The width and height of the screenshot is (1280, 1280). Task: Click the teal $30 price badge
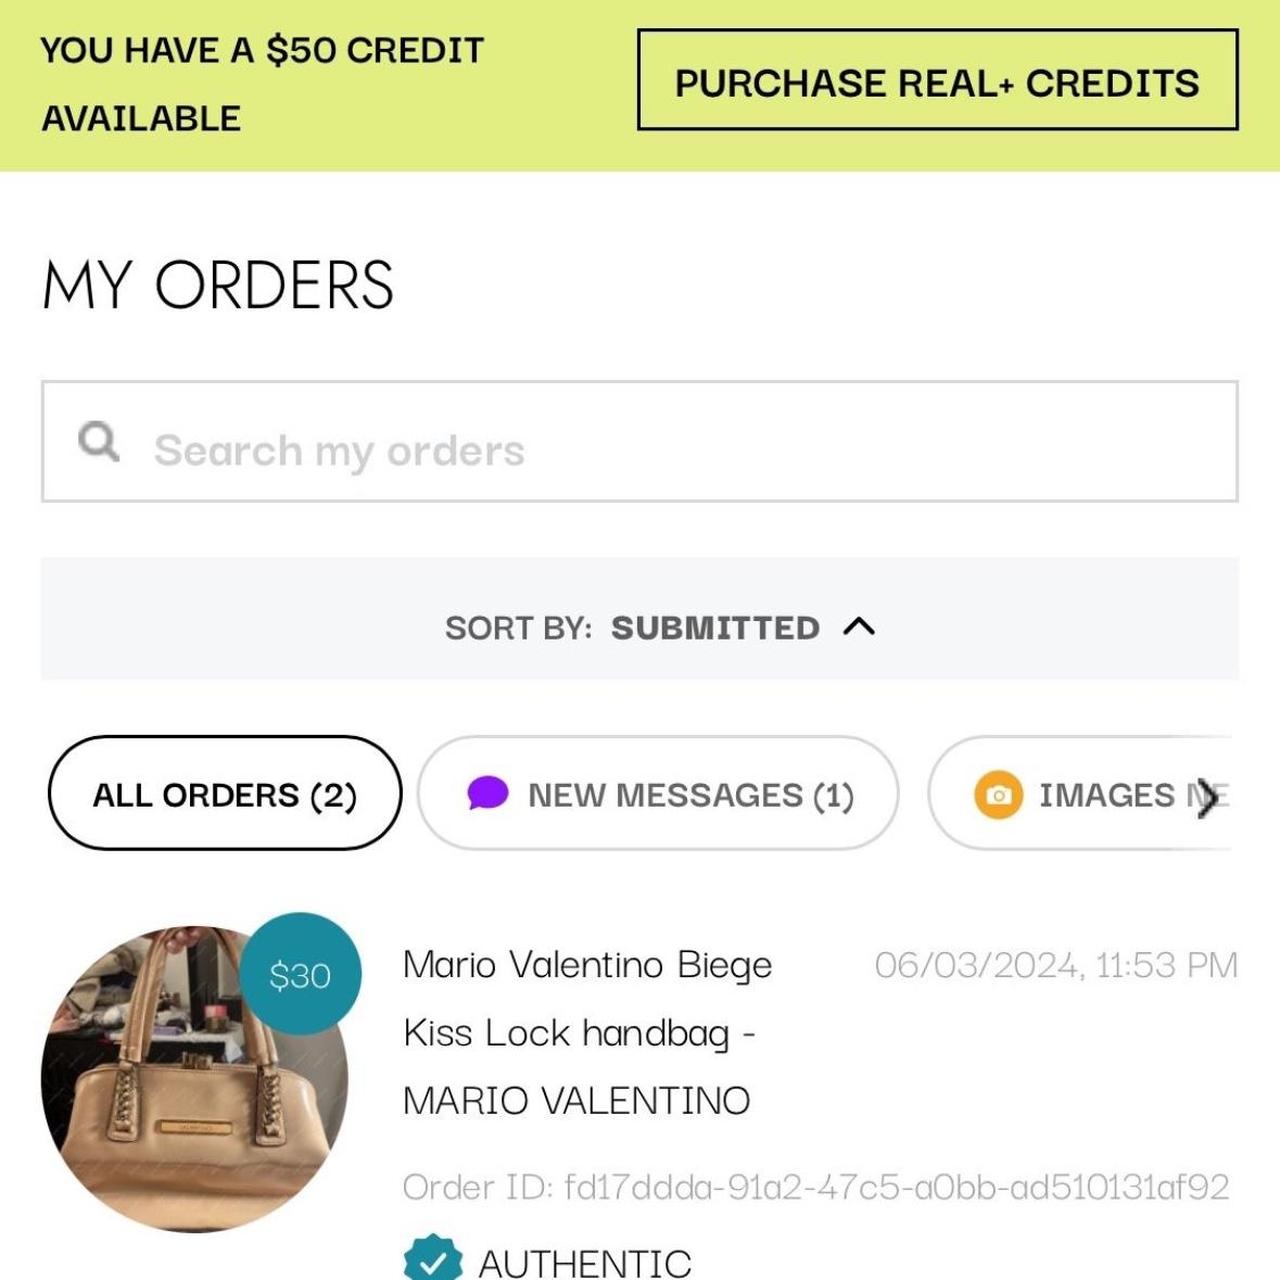pyautogui.click(x=300, y=974)
